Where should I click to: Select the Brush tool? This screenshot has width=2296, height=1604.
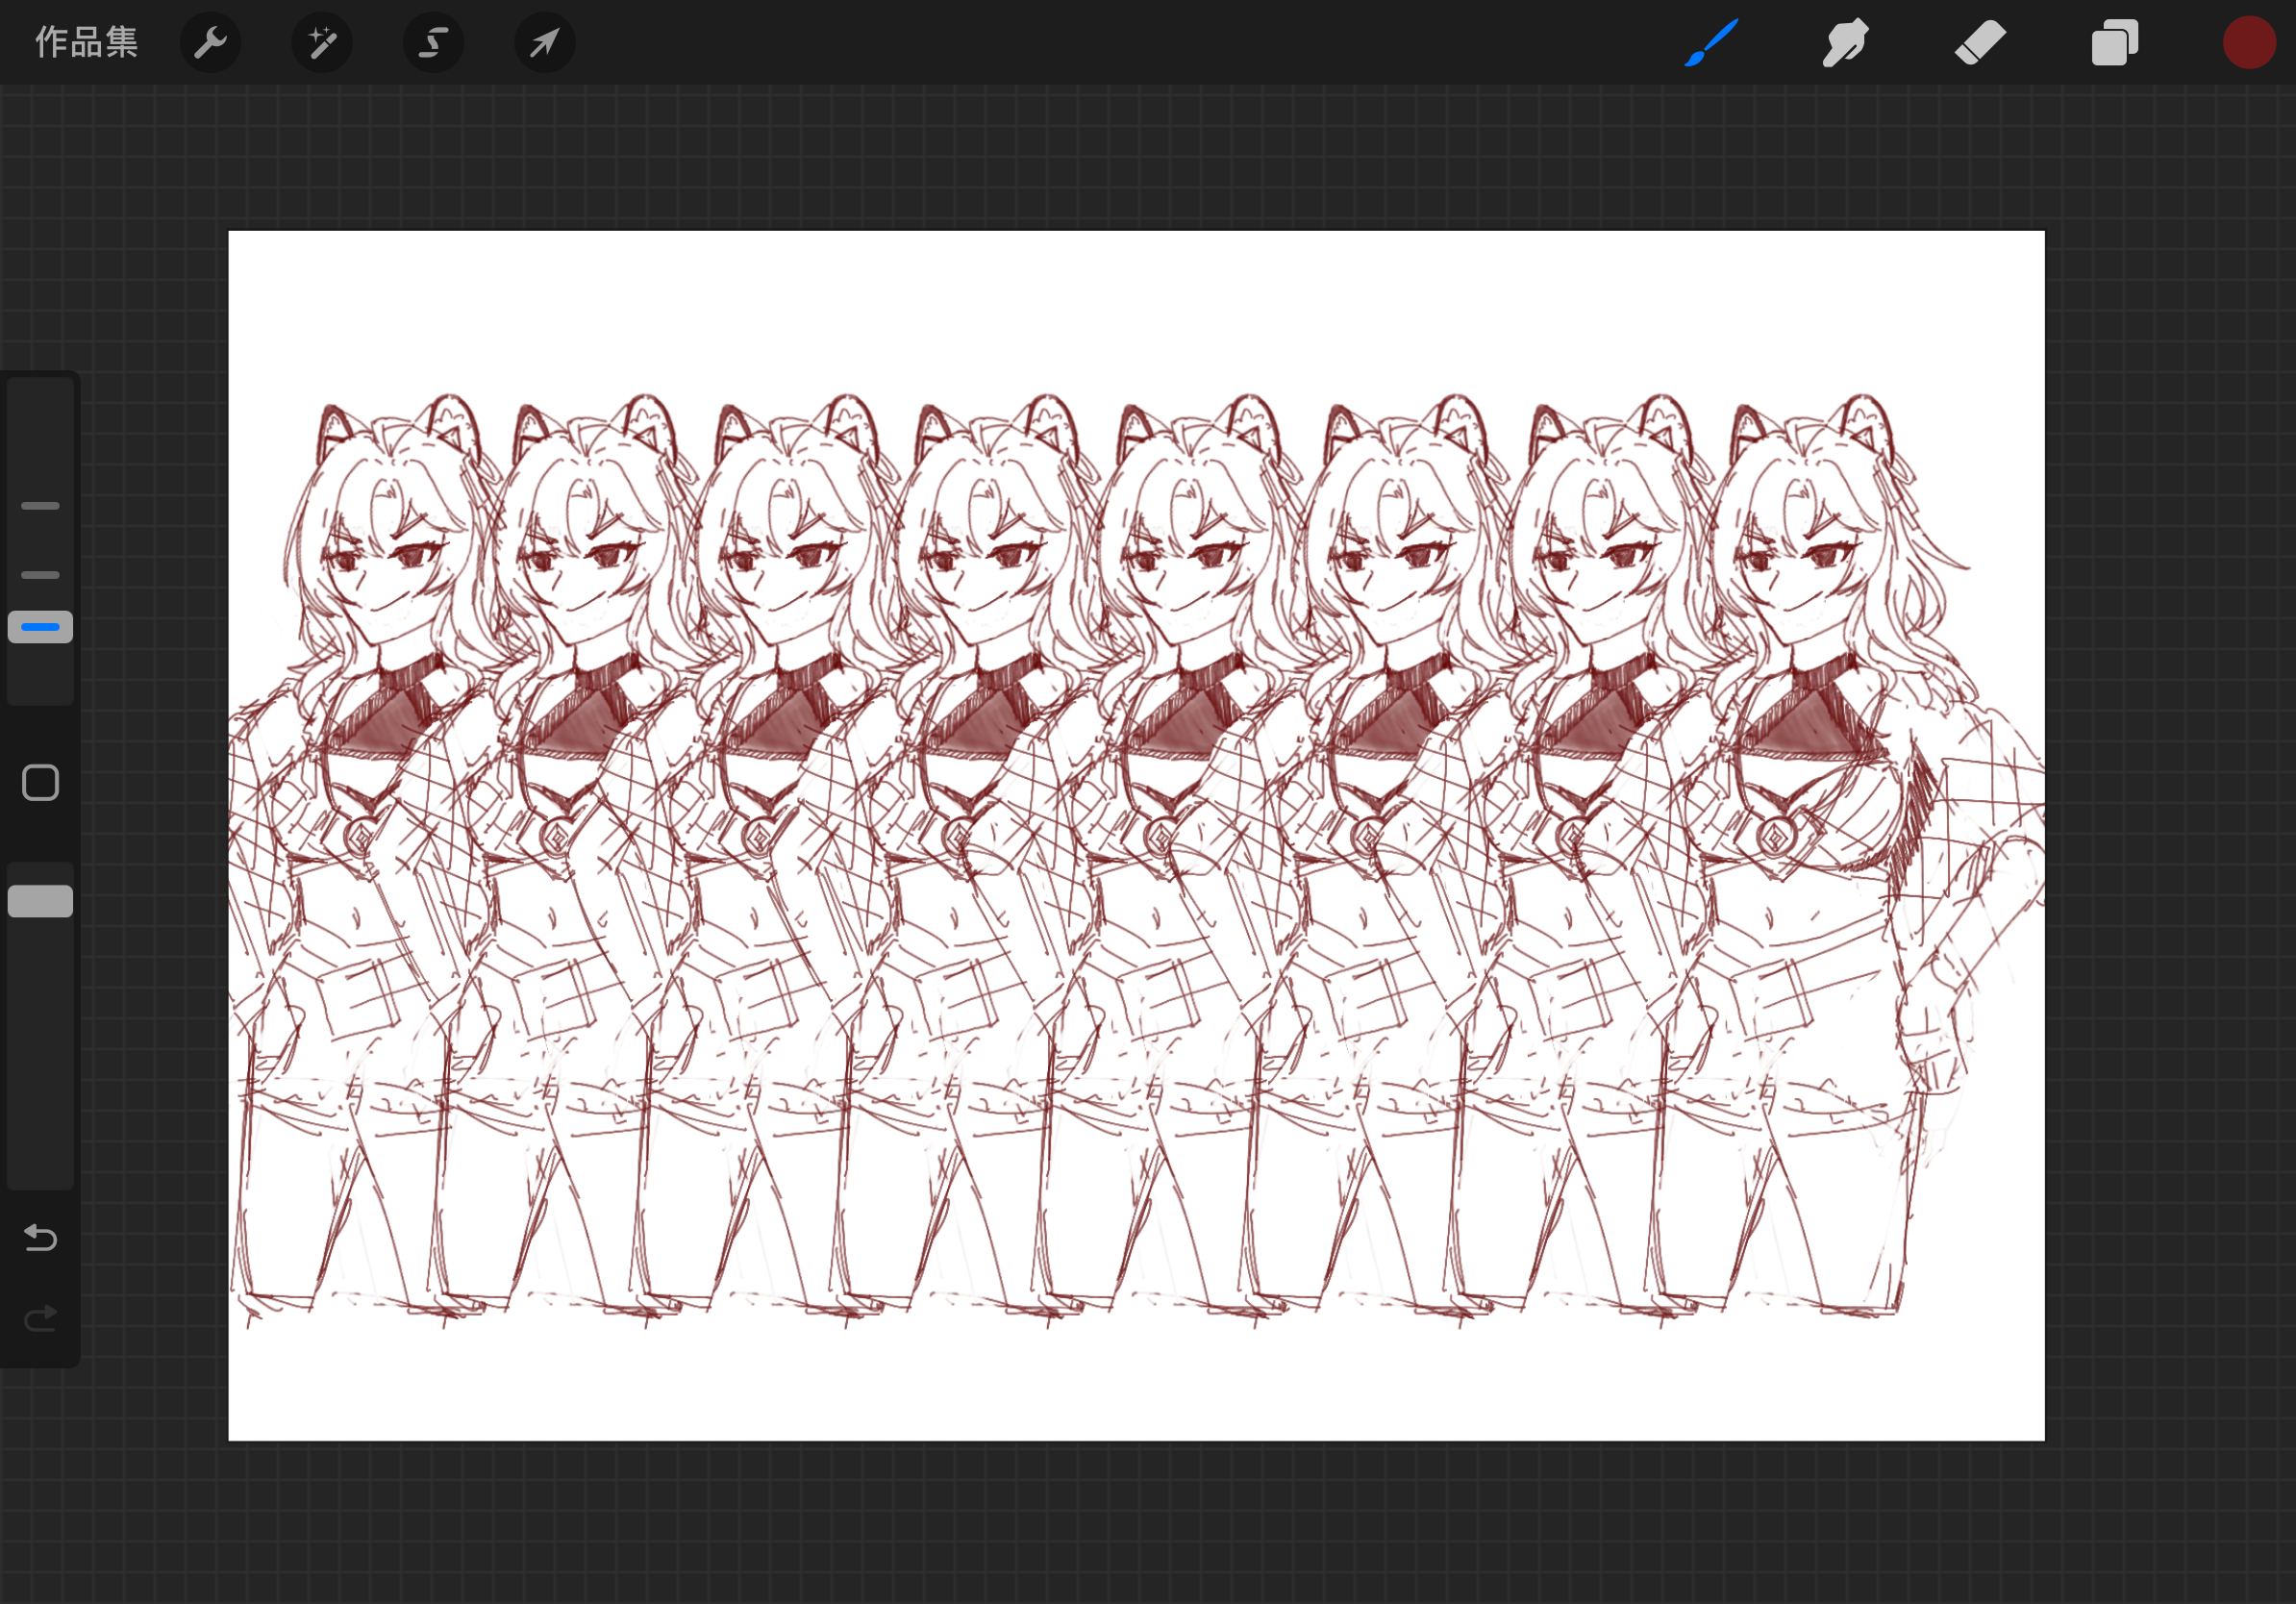tap(1711, 43)
